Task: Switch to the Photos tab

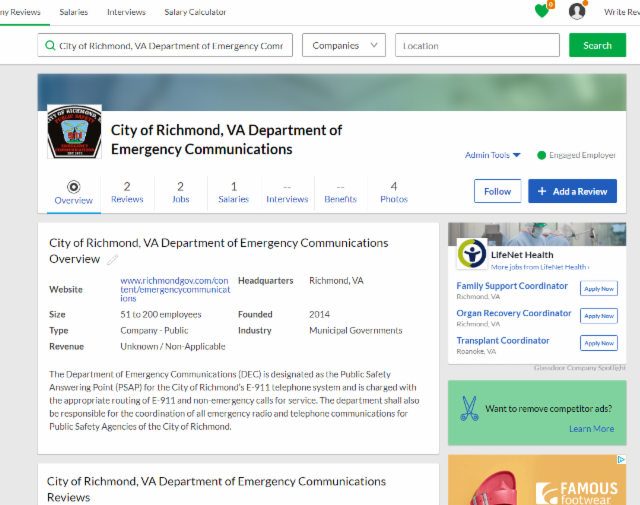Action: pos(393,192)
